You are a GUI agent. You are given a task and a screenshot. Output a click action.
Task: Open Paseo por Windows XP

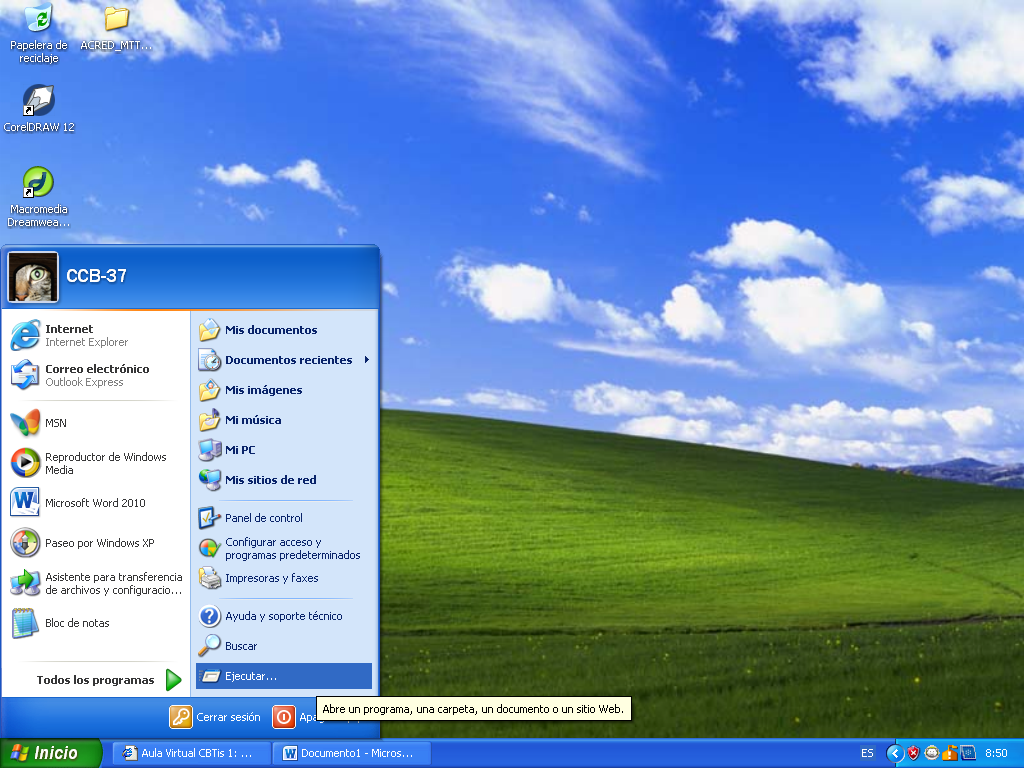coord(95,543)
